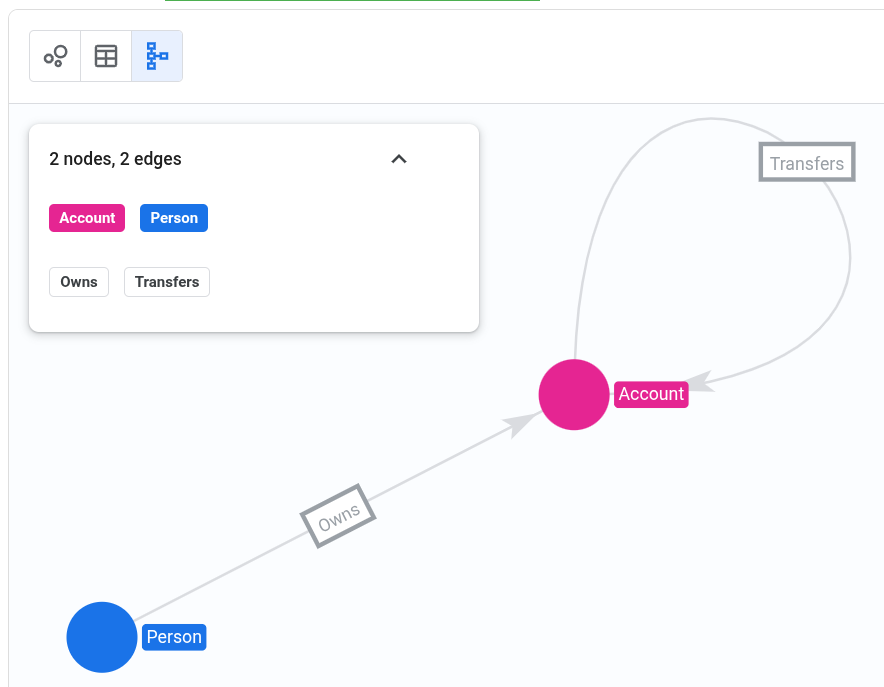Click the pink Account node circle
Viewport: 884px width, 687px height.
click(574, 394)
